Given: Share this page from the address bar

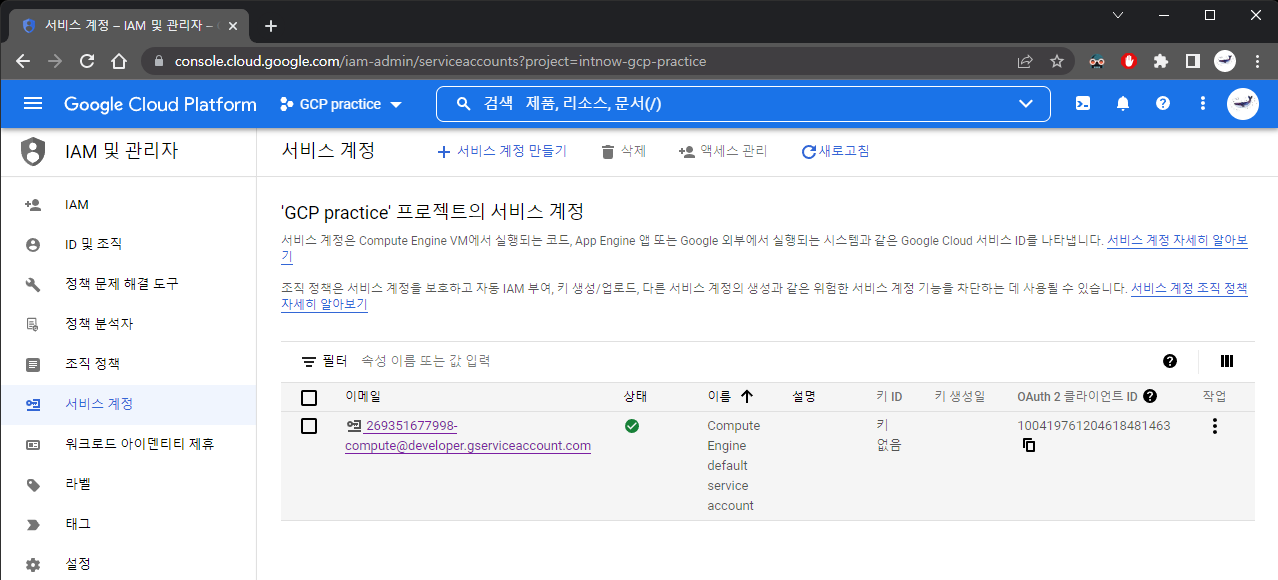Looking at the screenshot, I should [1025, 61].
